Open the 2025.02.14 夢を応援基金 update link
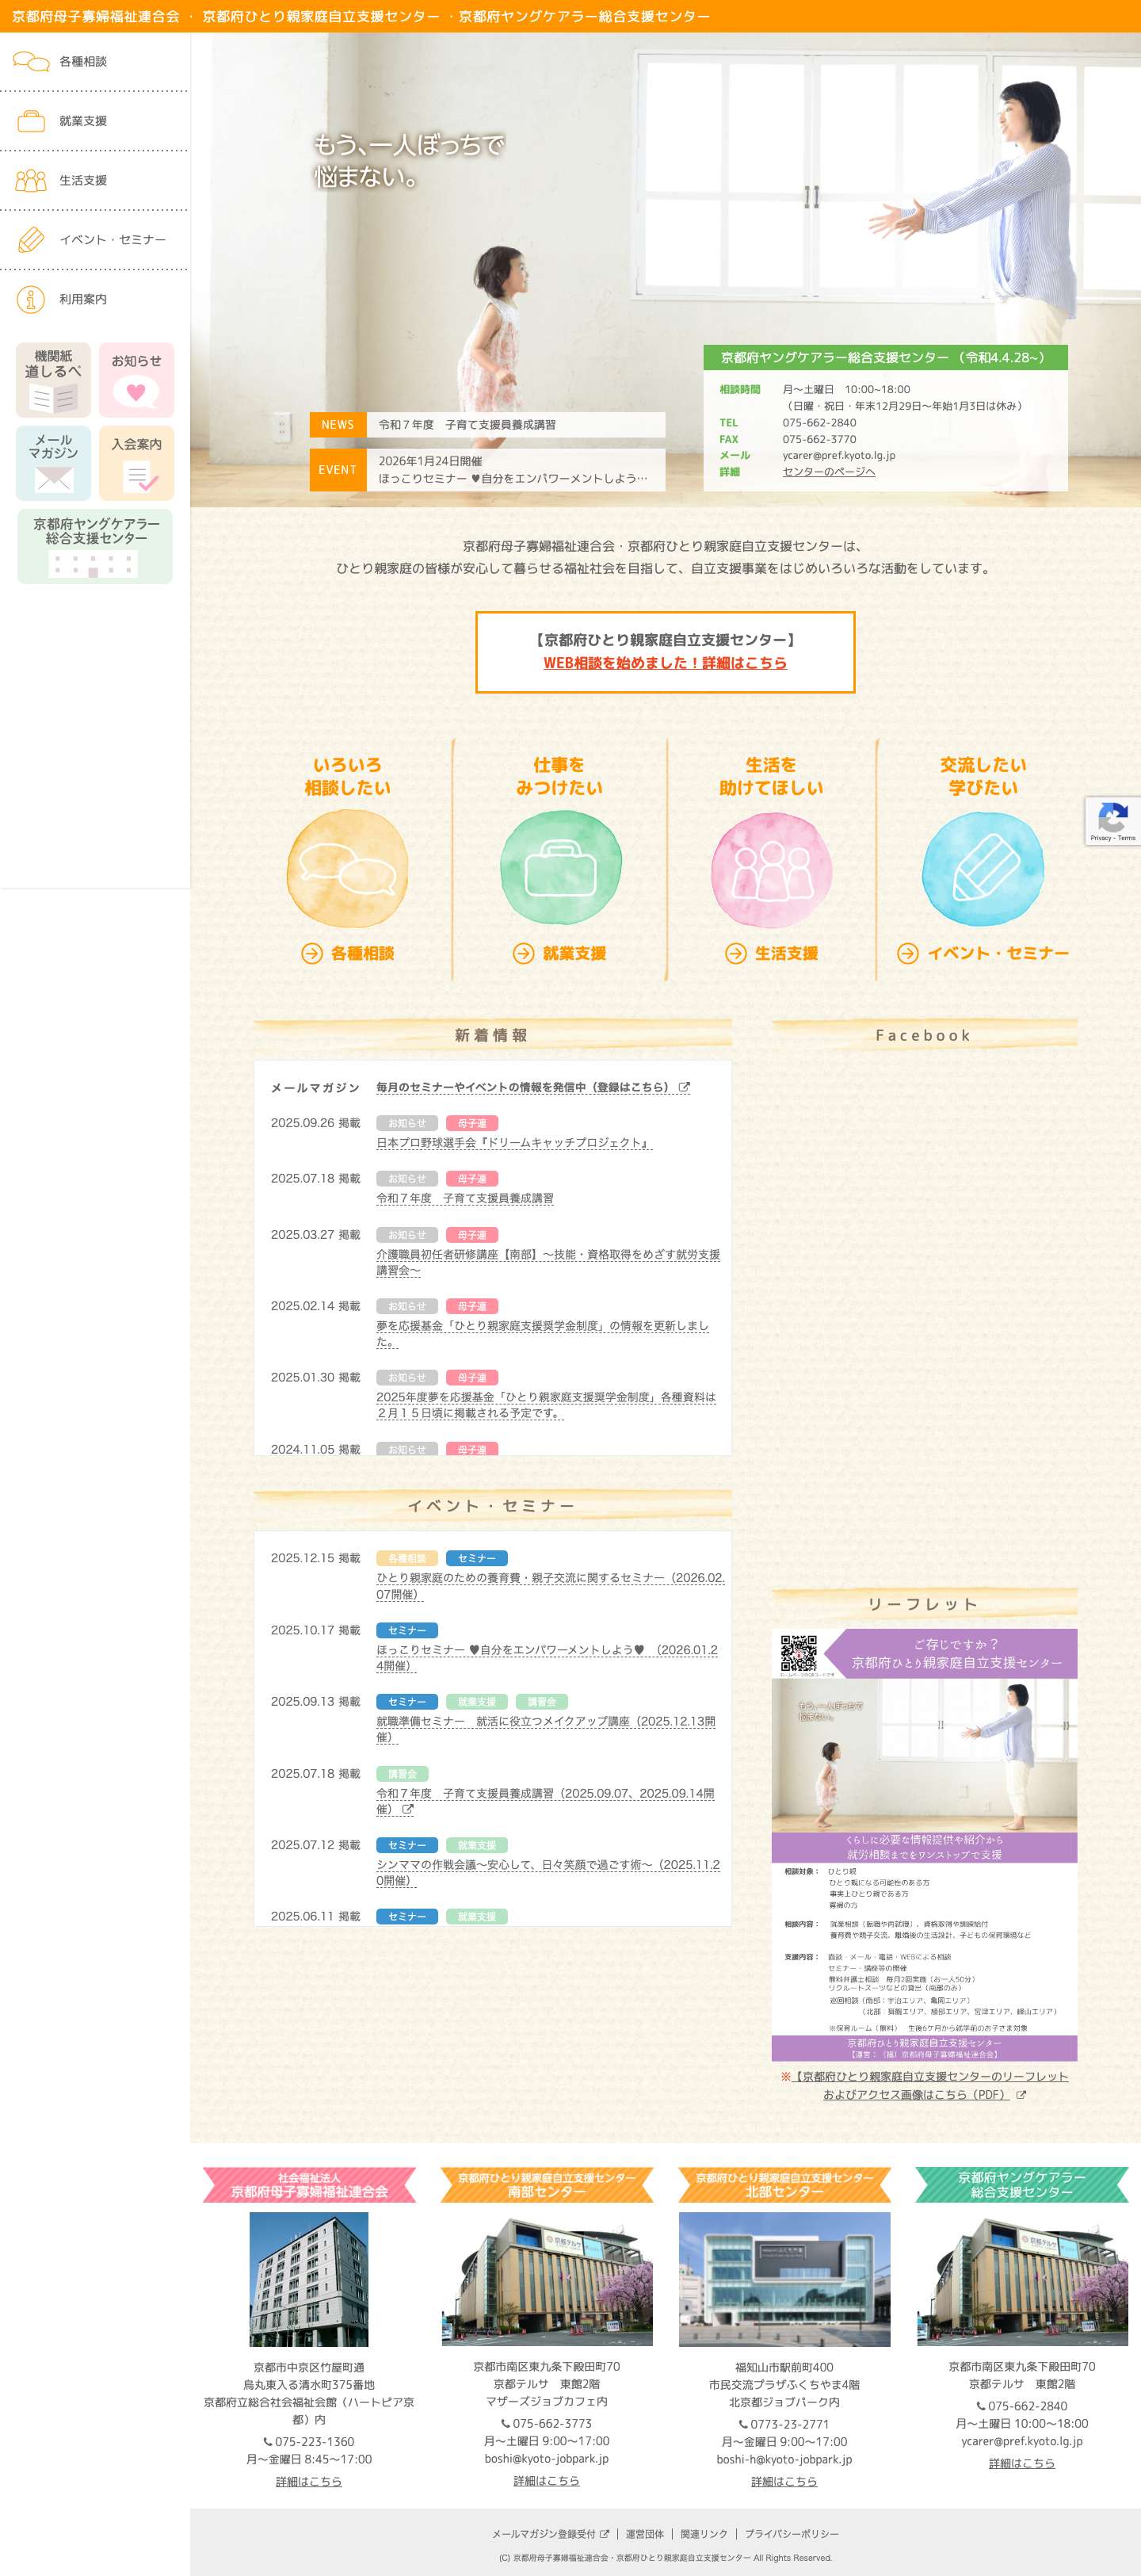 coord(542,1334)
